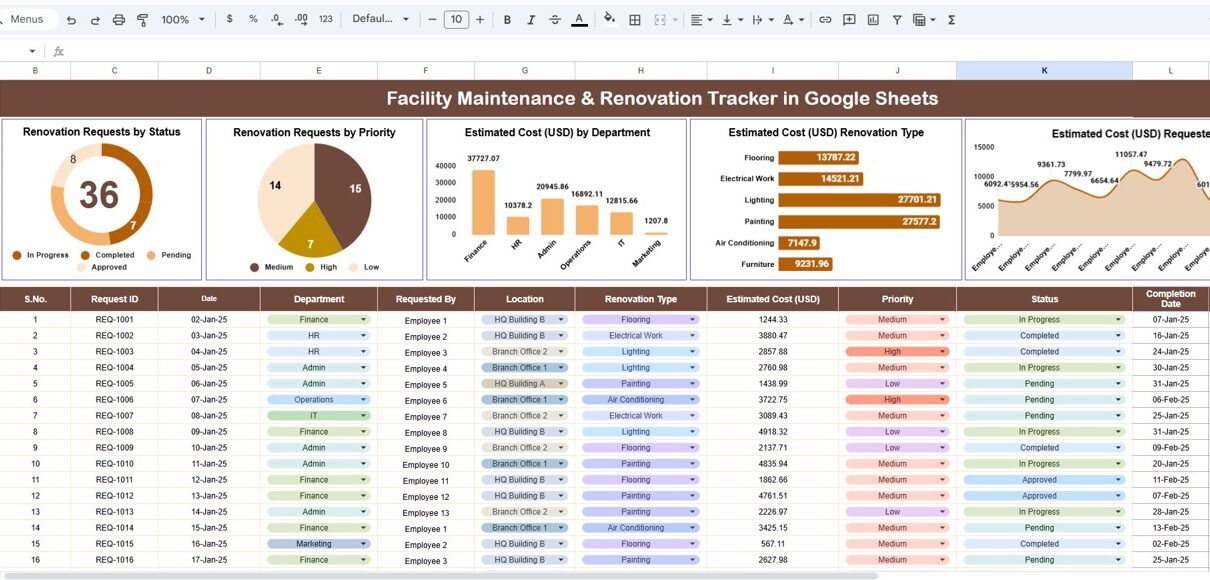Select the column K header
The image size is (1210, 580).
pyautogui.click(x=1044, y=71)
